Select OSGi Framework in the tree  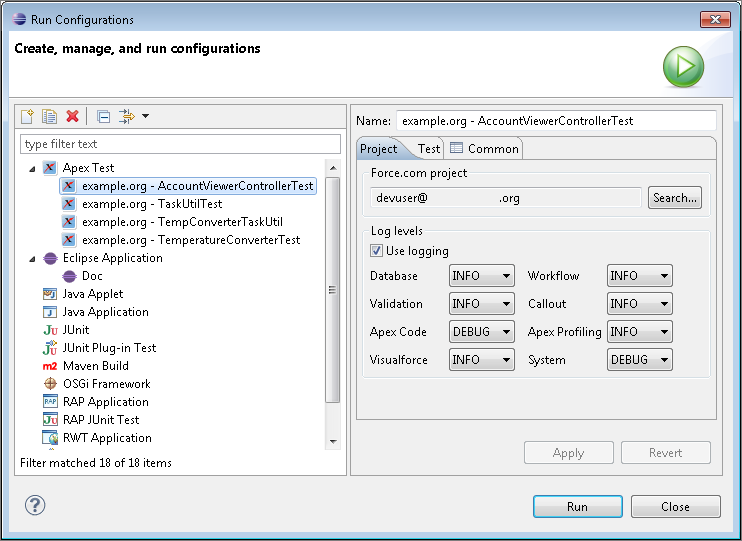tap(106, 384)
